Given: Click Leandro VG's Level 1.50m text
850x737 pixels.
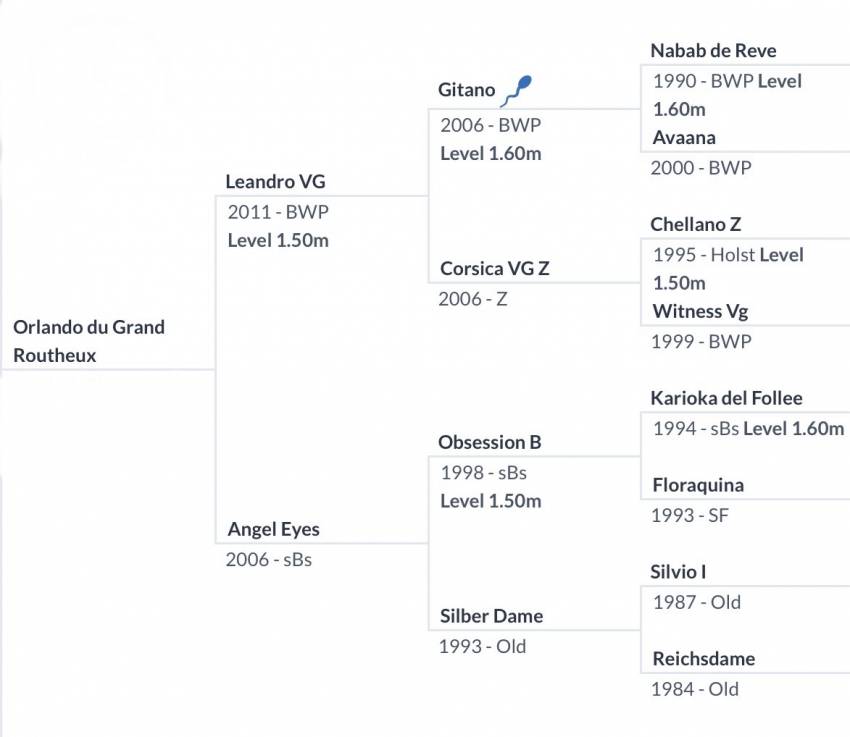Looking at the screenshot, I should [278, 240].
